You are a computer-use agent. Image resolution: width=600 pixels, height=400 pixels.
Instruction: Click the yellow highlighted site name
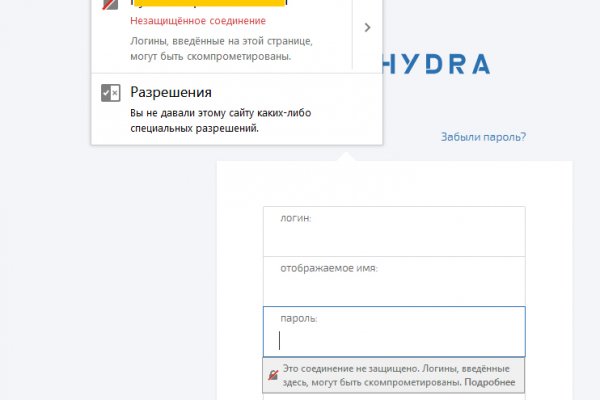(208, 4)
